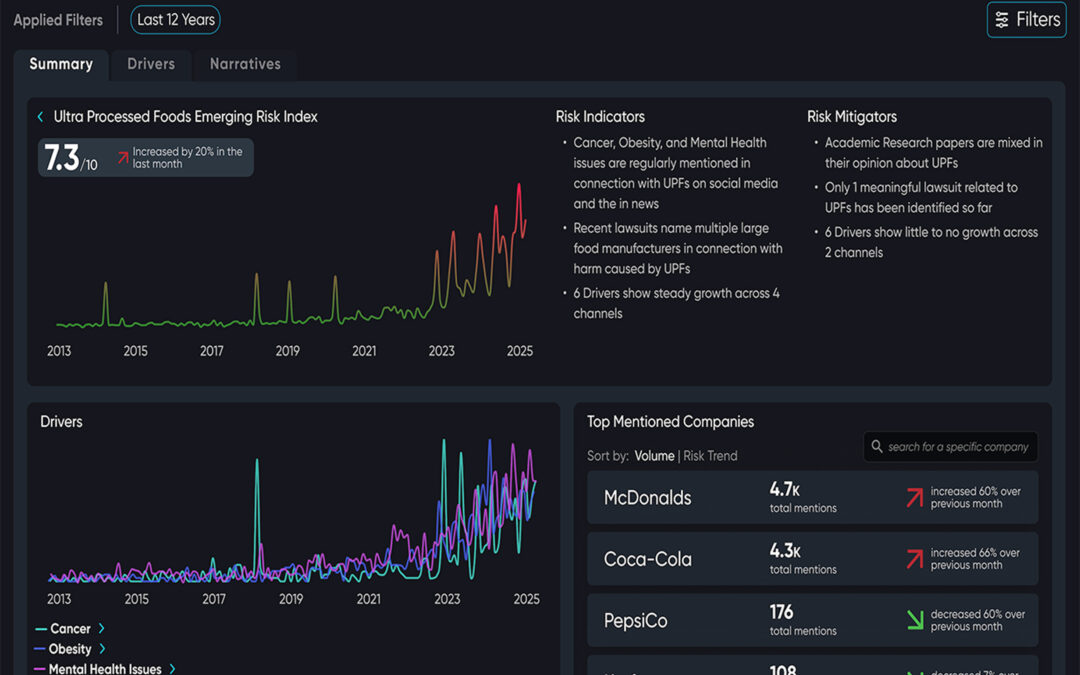Sort companies by Volume
Screen dimensions: 1080x675
(654, 456)
